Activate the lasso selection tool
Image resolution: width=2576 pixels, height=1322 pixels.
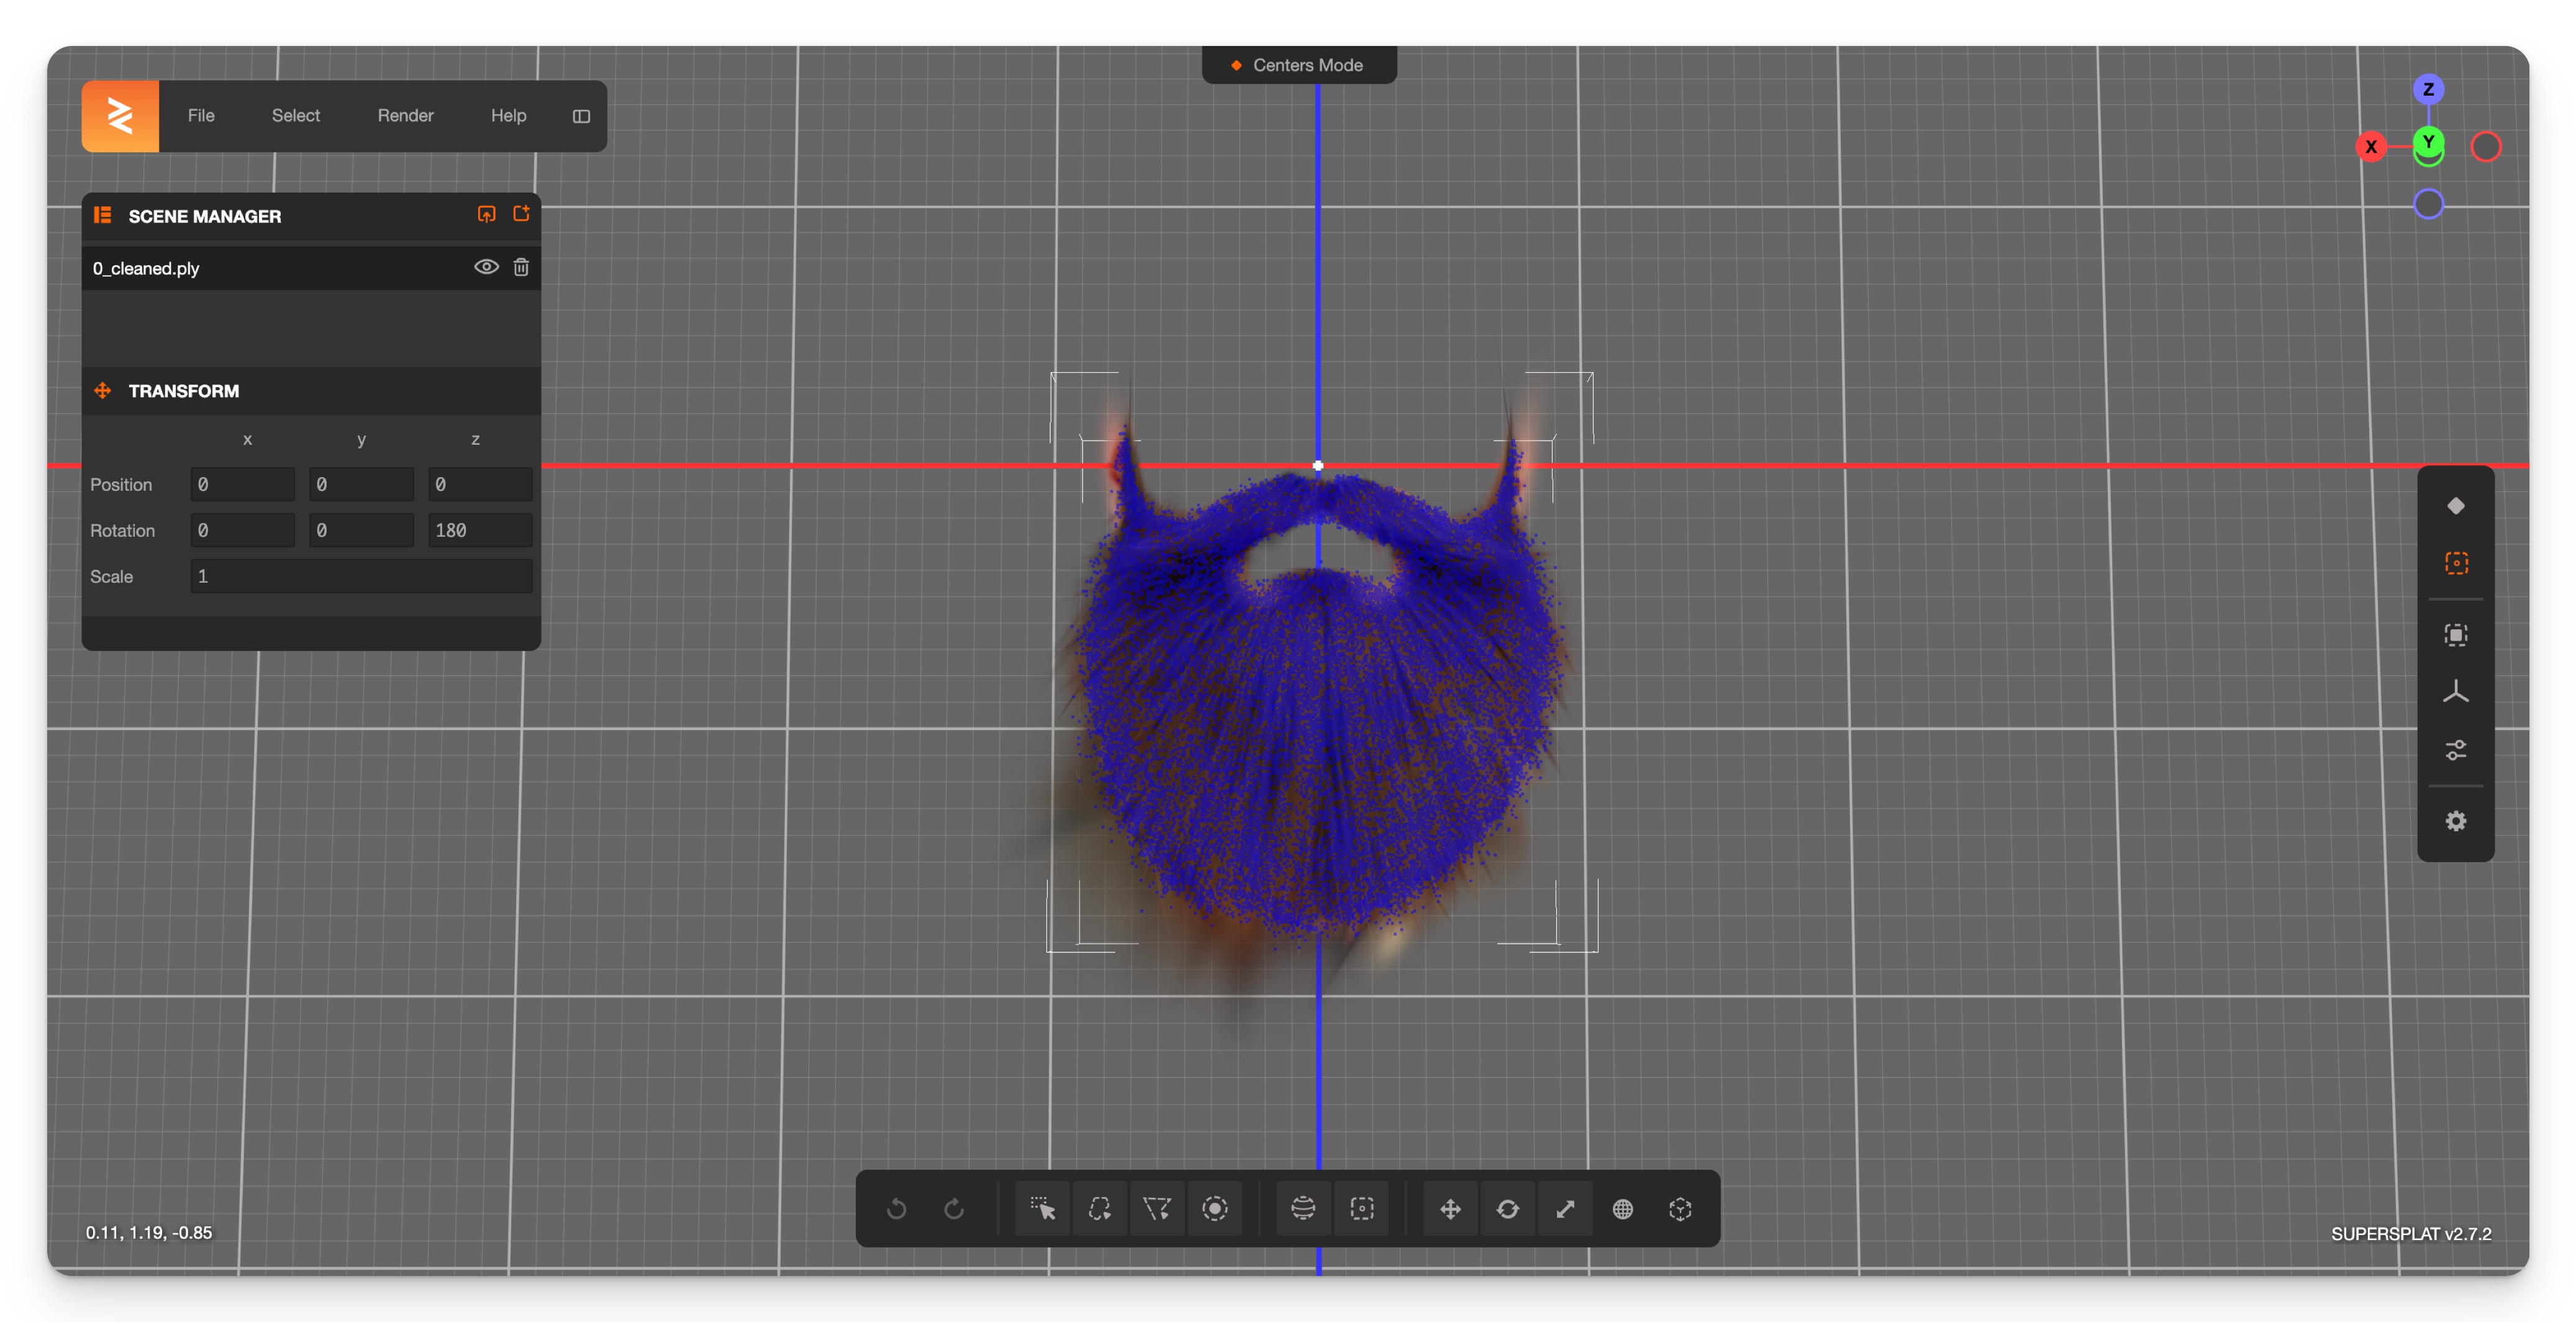pos(1100,1209)
